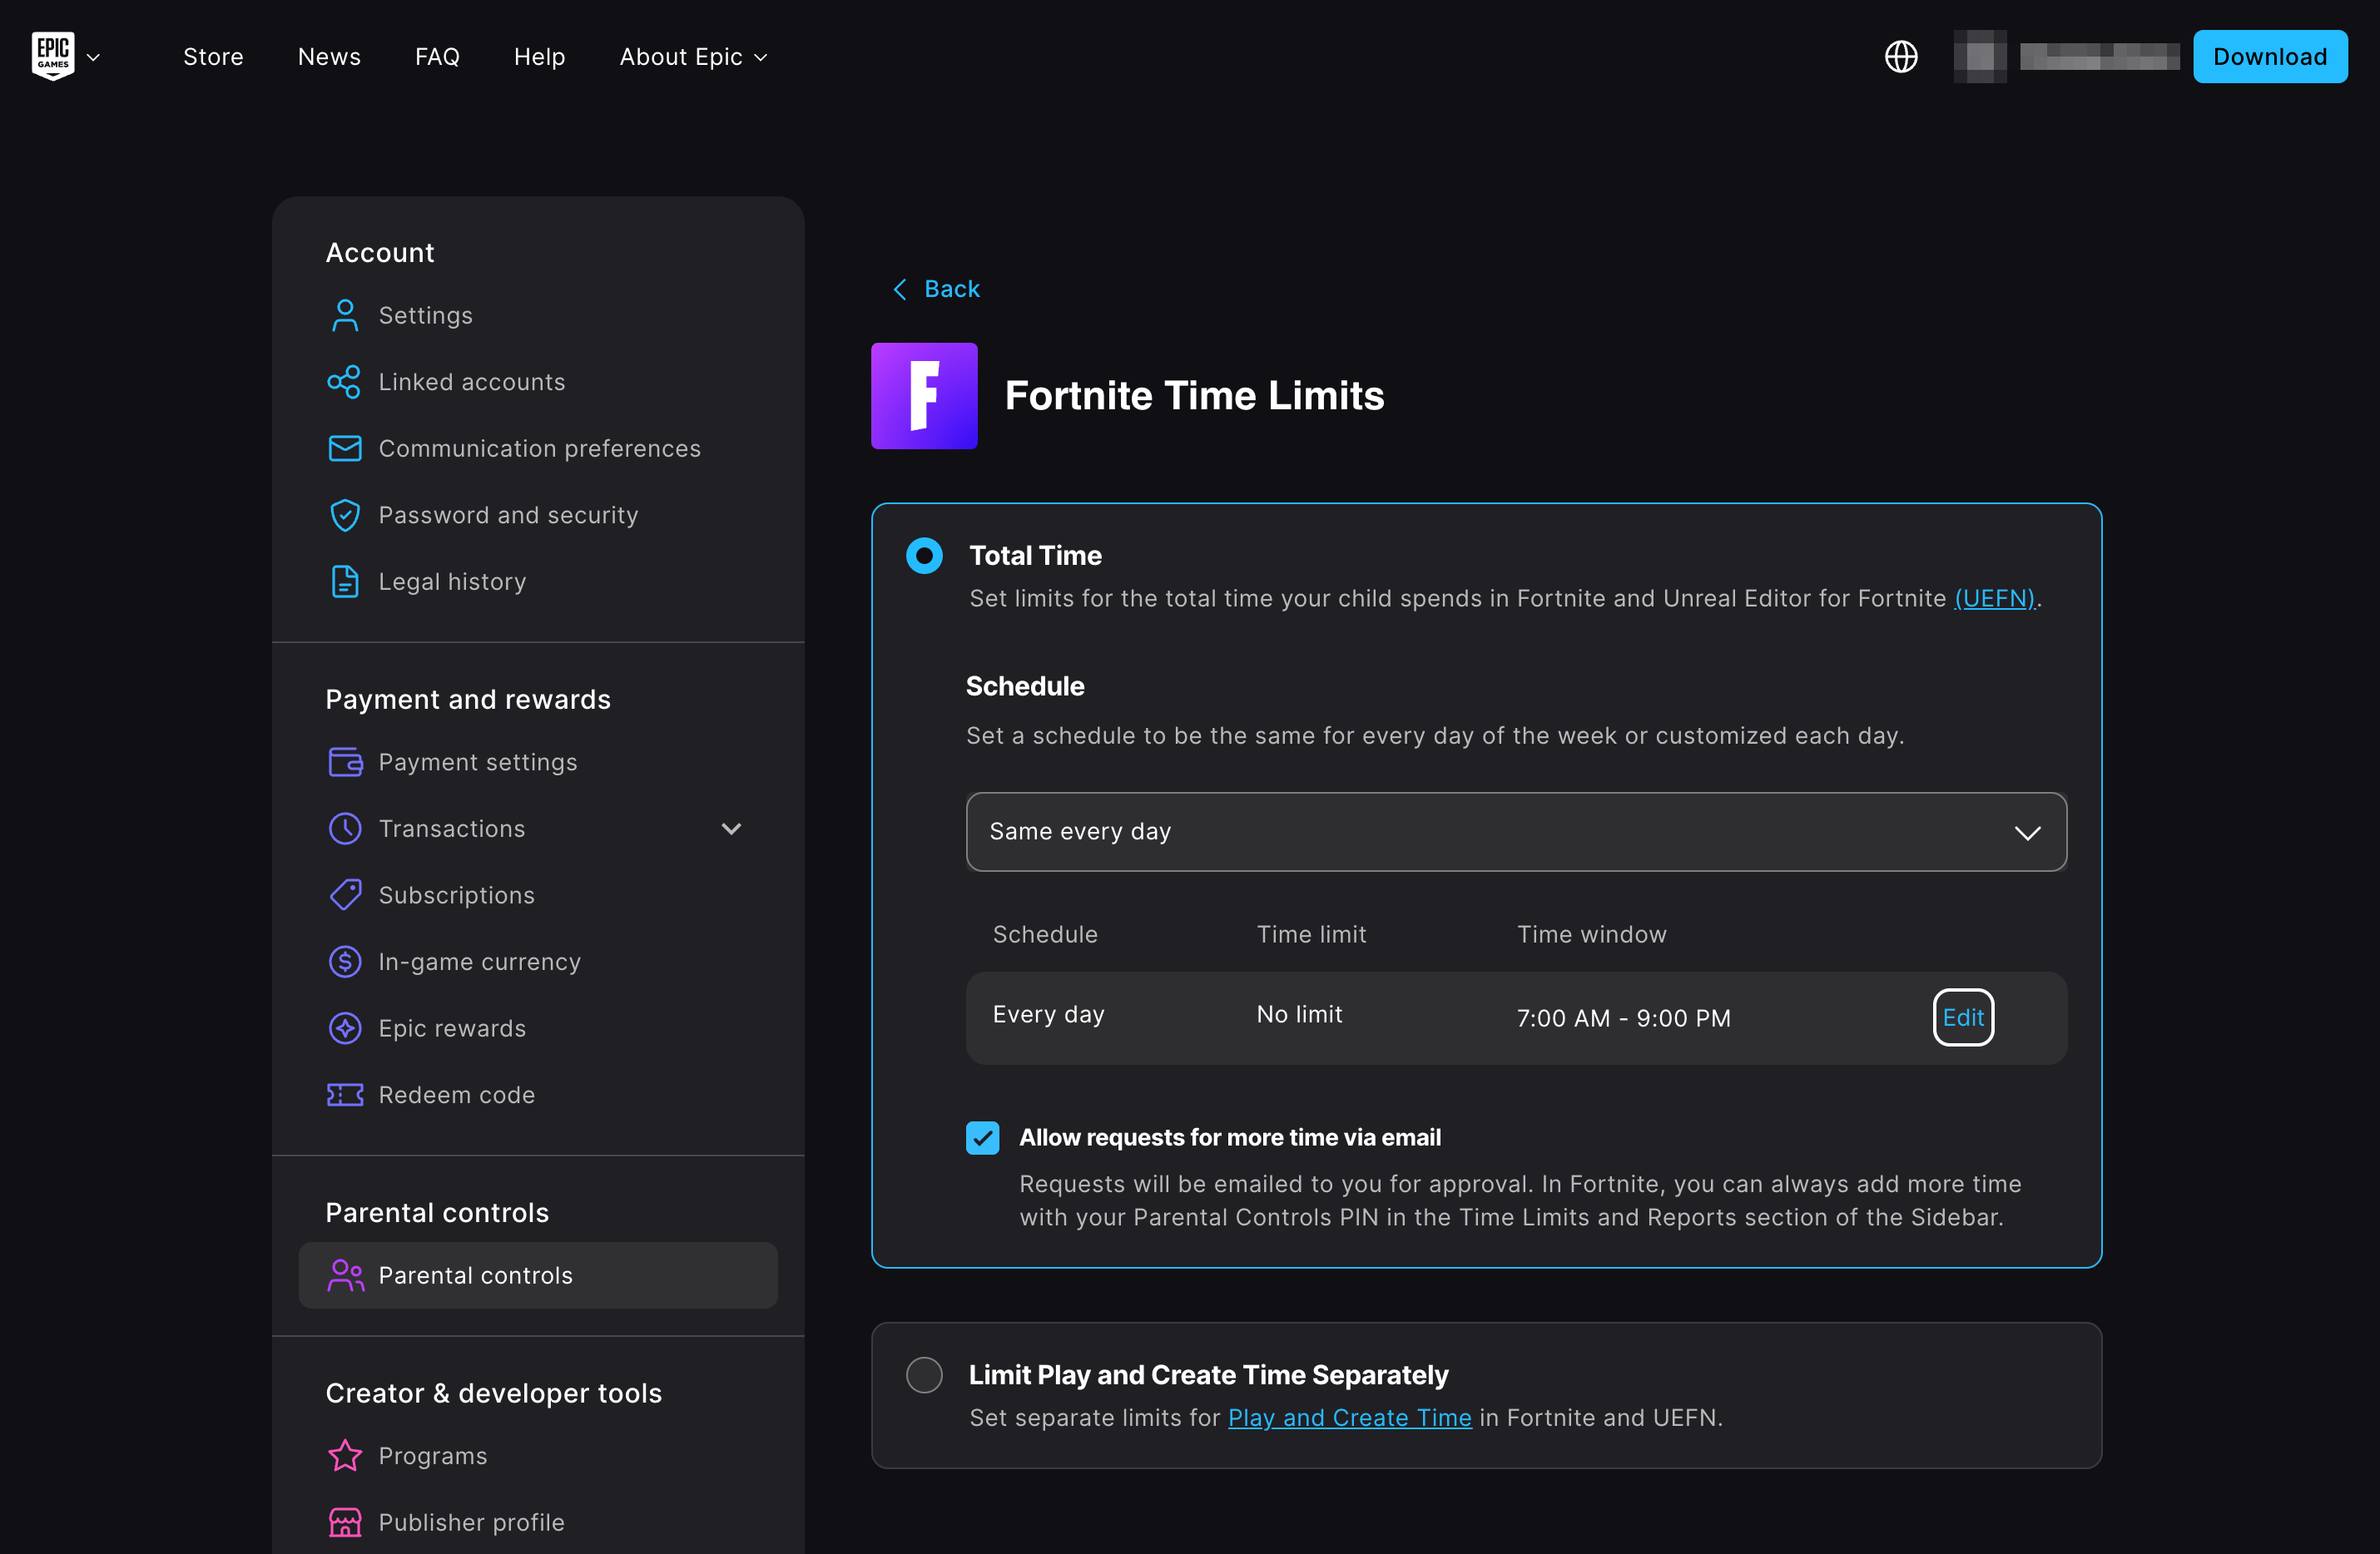Uncheck Allow requests for more time via email
This screenshot has height=1554, width=2380.
tap(982, 1138)
